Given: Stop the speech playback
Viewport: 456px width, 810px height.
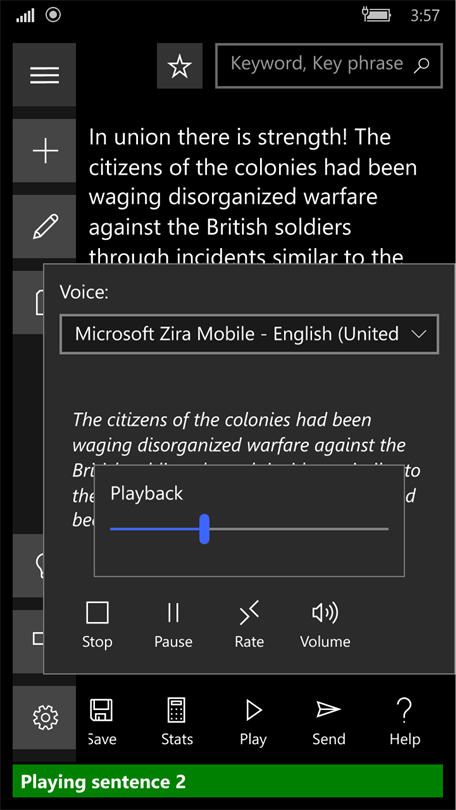Looking at the screenshot, I should (x=97, y=625).
